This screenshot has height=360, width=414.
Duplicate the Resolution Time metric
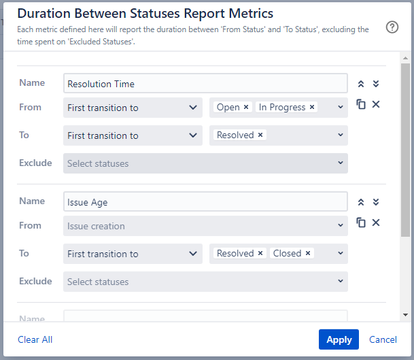[361, 104]
